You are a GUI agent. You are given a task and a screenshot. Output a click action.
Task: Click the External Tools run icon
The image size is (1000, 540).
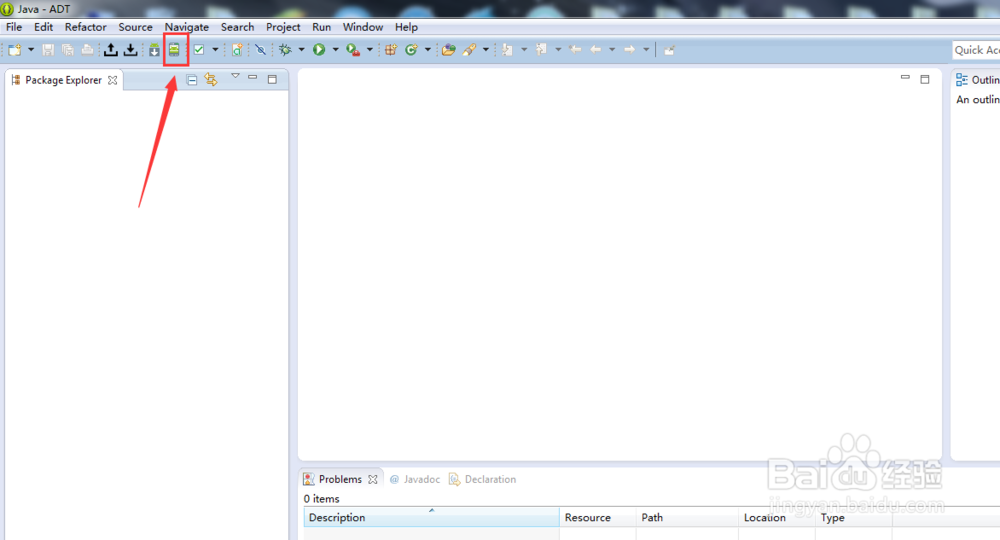[x=353, y=50]
